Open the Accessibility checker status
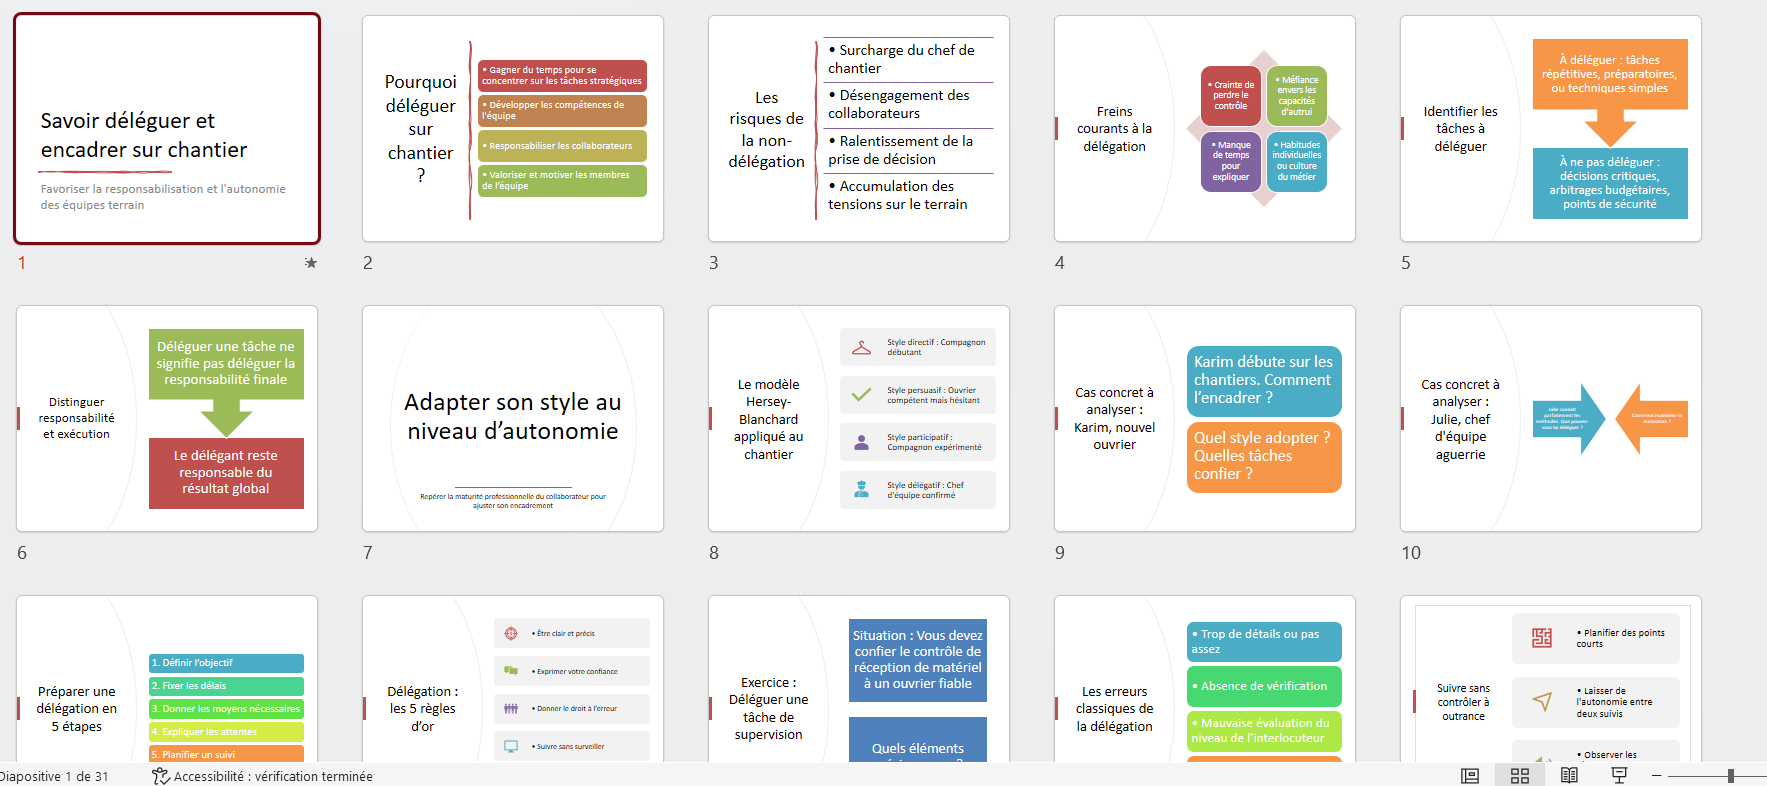 [x=262, y=776]
